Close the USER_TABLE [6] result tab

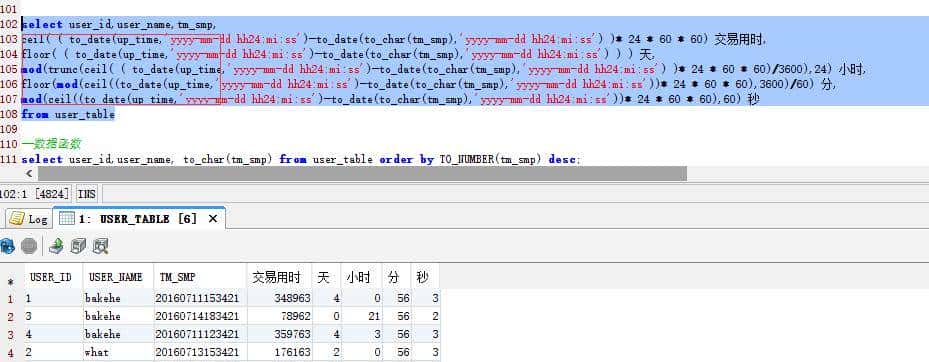(x=213, y=219)
